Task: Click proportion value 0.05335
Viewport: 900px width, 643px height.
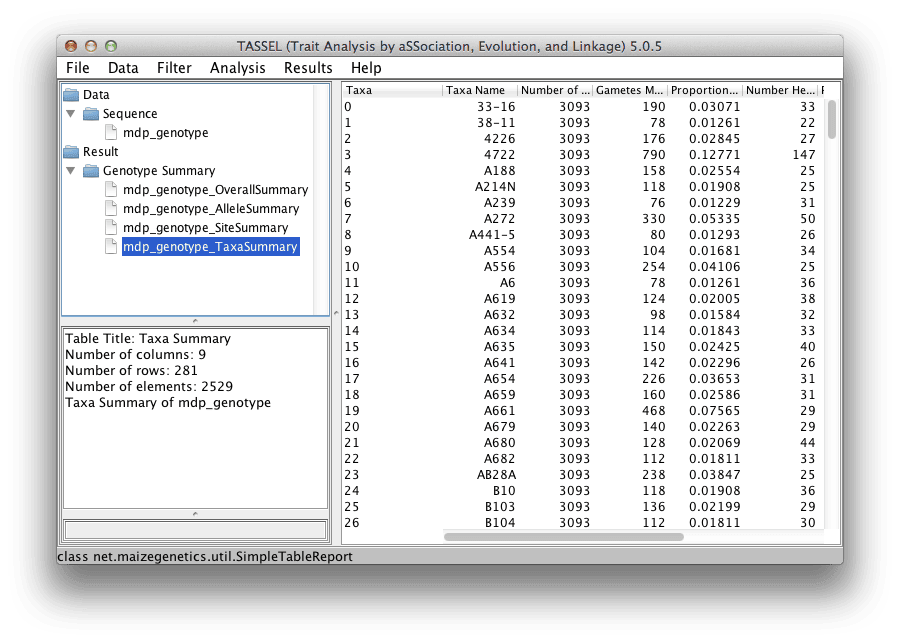Action: tap(715, 219)
